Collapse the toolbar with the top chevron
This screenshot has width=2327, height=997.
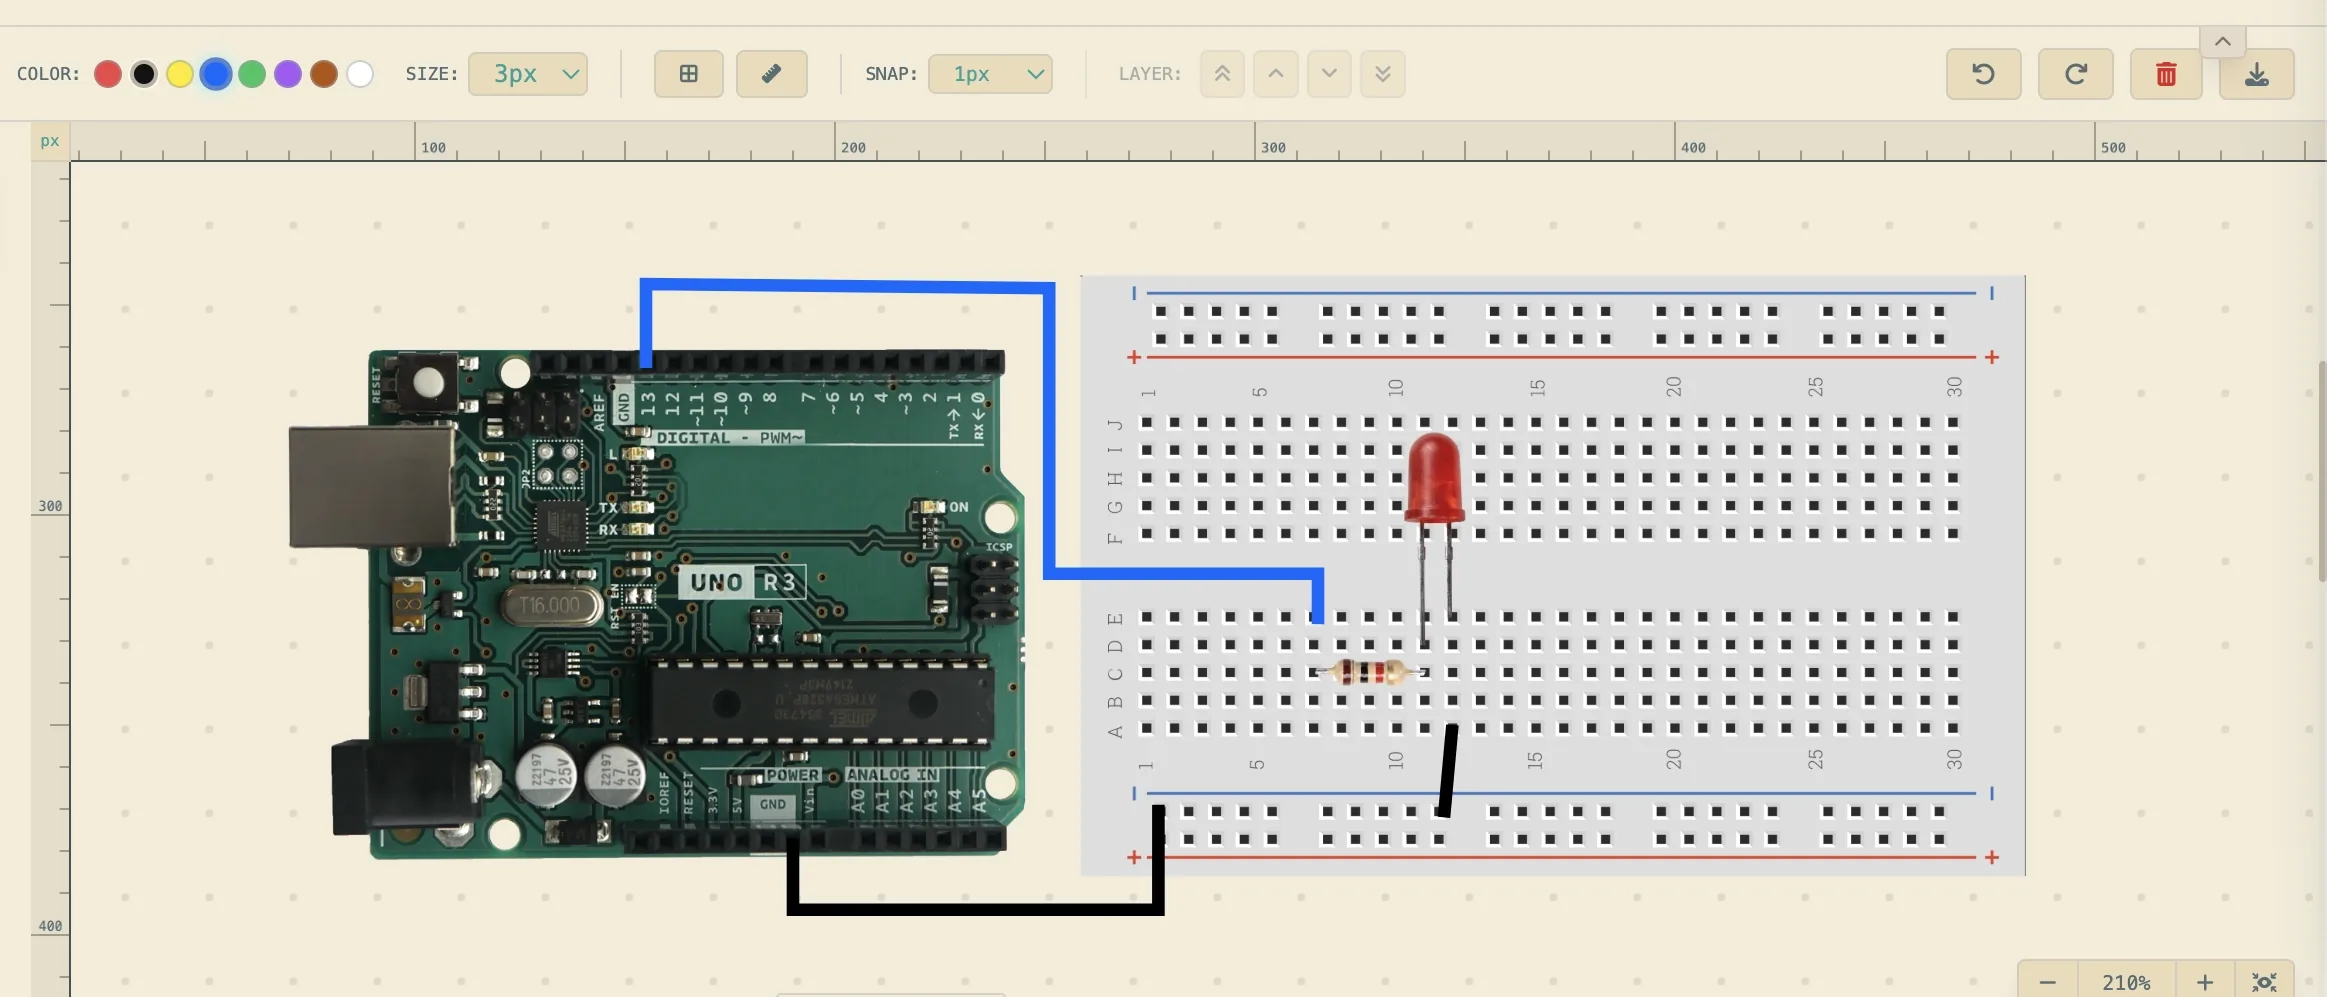coord(2223,41)
